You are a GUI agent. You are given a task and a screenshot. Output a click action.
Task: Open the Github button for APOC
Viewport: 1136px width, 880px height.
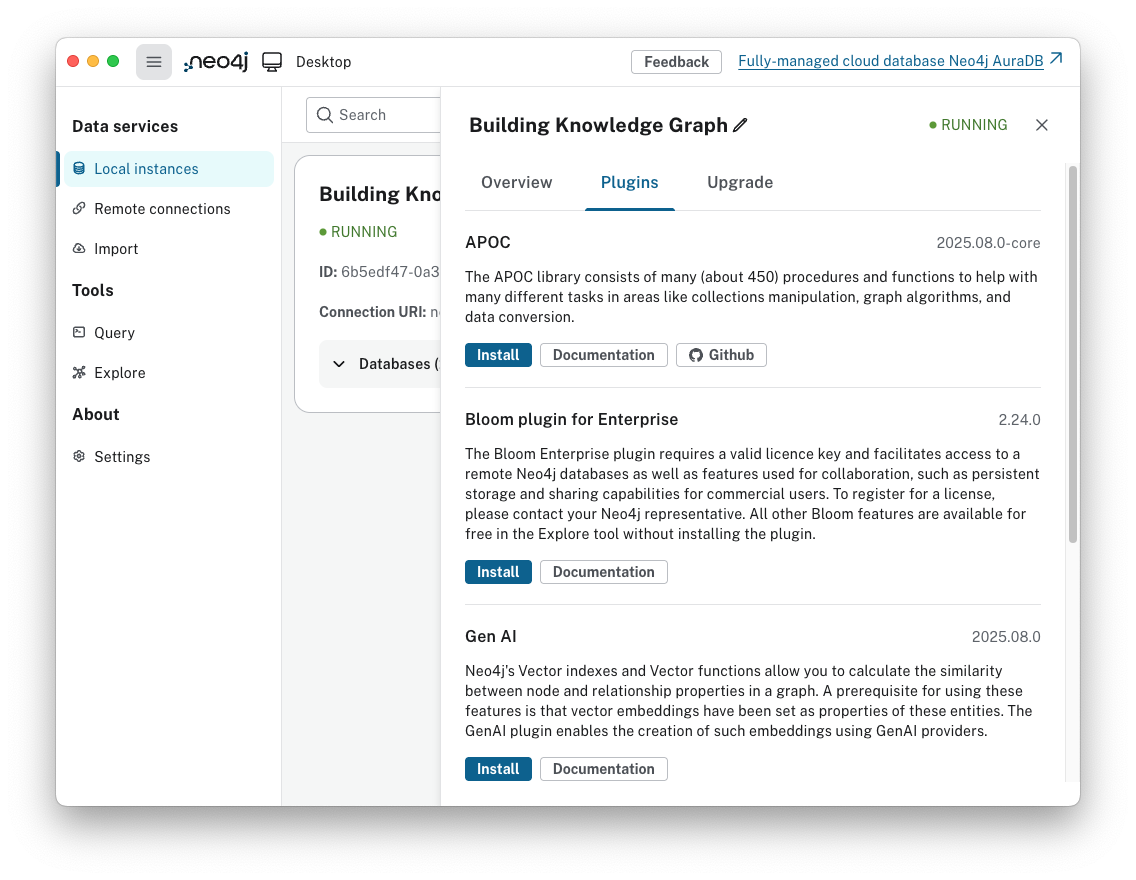[x=721, y=355]
